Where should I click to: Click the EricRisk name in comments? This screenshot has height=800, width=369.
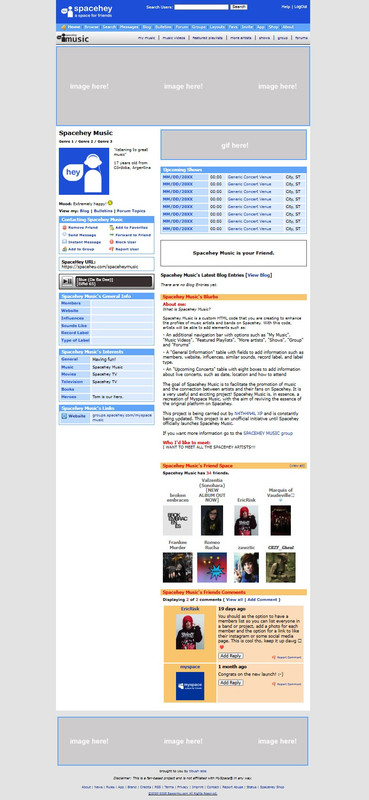click(190, 609)
